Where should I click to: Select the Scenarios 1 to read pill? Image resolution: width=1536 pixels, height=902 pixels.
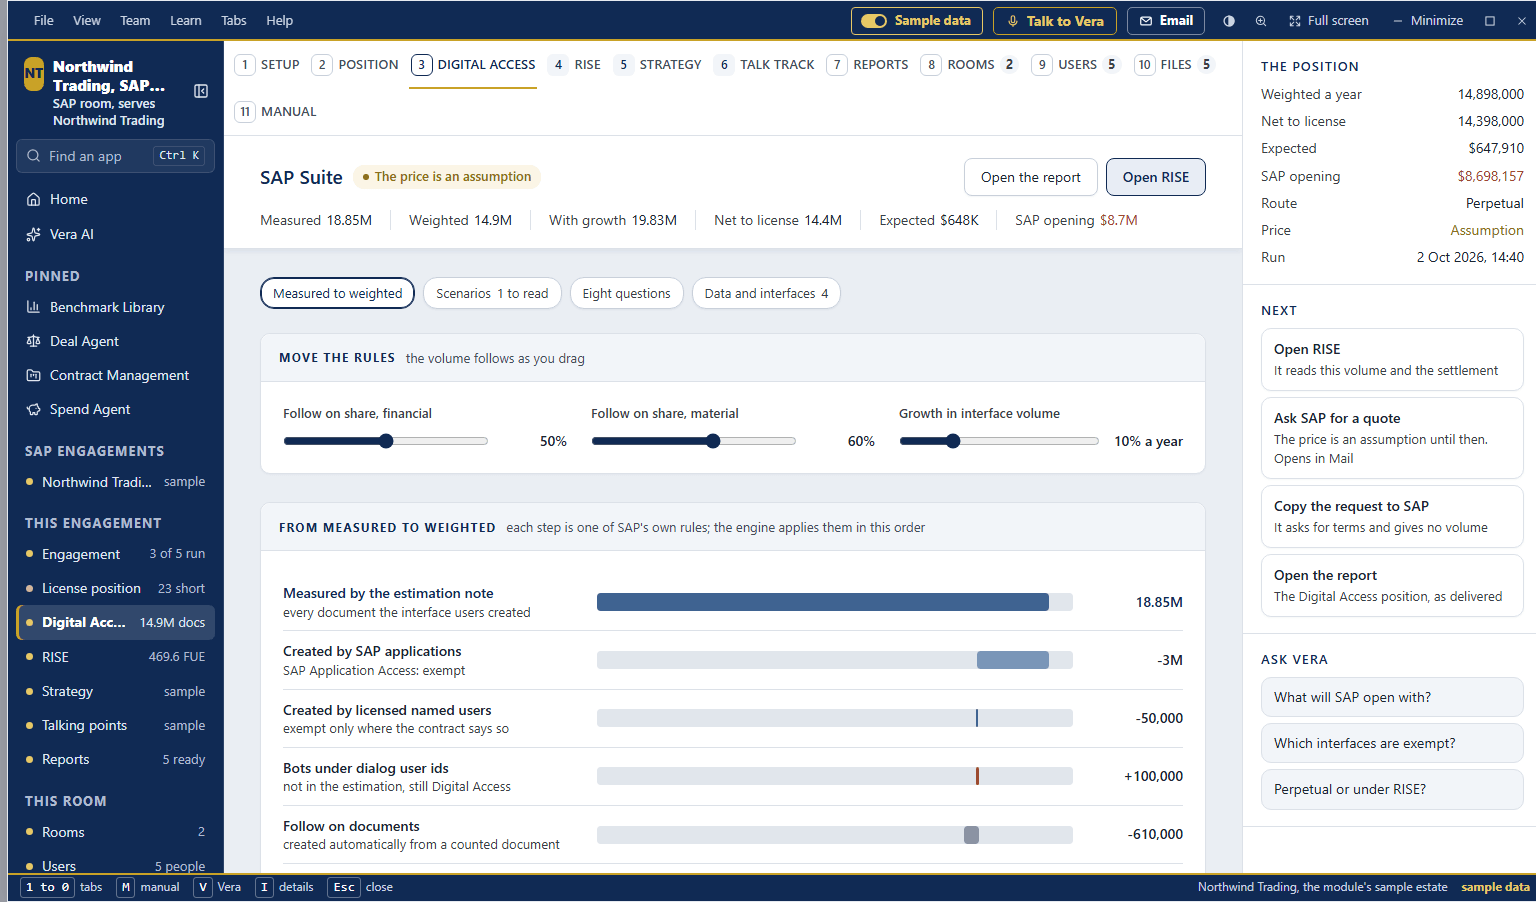pyautogui.click(x=492, y=293)
